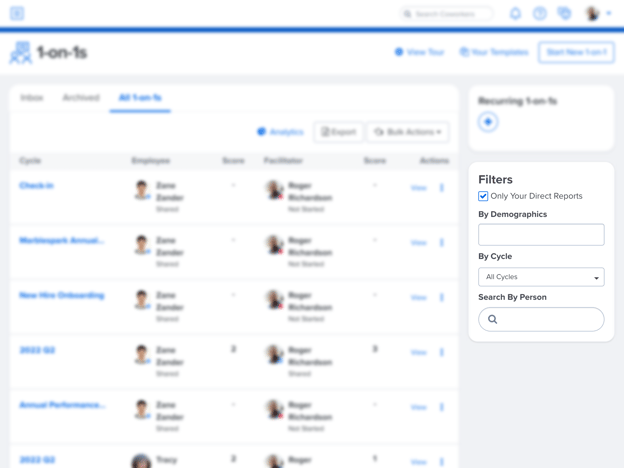Open three-dot menu in Check-in row
624x468 pixels.
pyautogui.click(x=442, y=187)
